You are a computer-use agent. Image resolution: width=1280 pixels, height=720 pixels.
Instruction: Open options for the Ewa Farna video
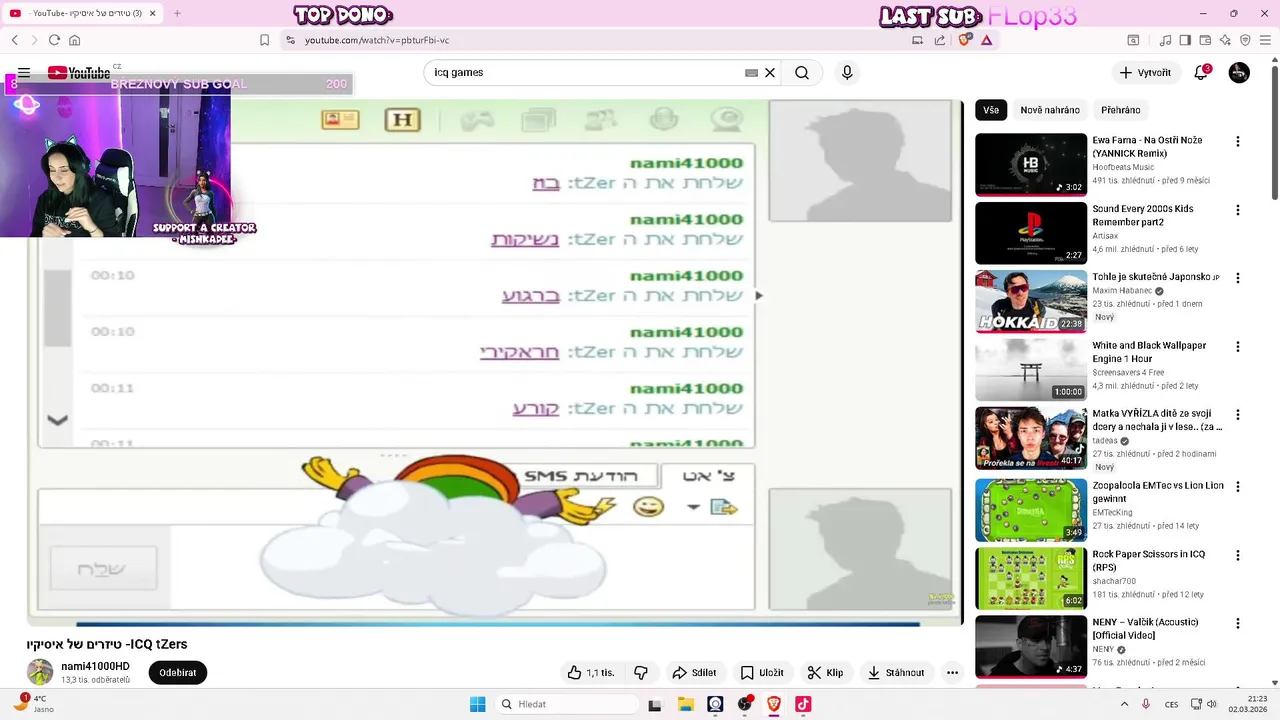[x=1238, y=142]
